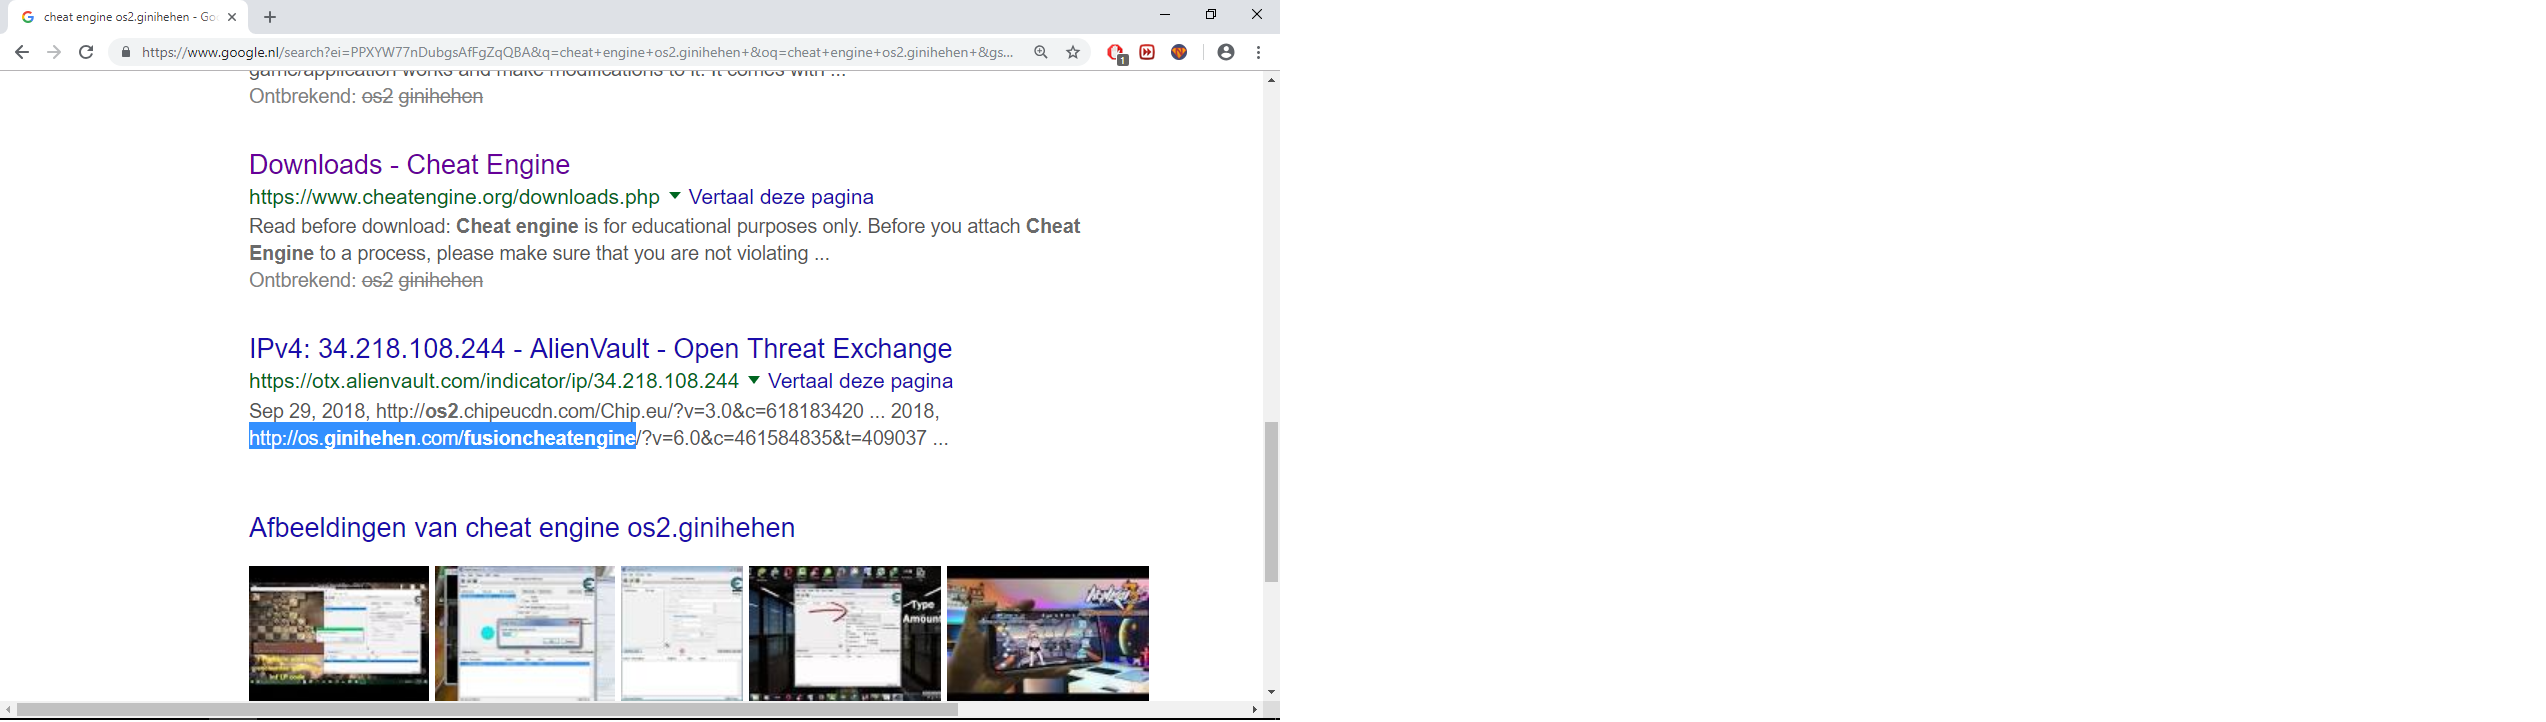Click the vertical scrollbar down arrow
The image size is (2546, 722).
pyautogui.click(x=1271, y=692)
